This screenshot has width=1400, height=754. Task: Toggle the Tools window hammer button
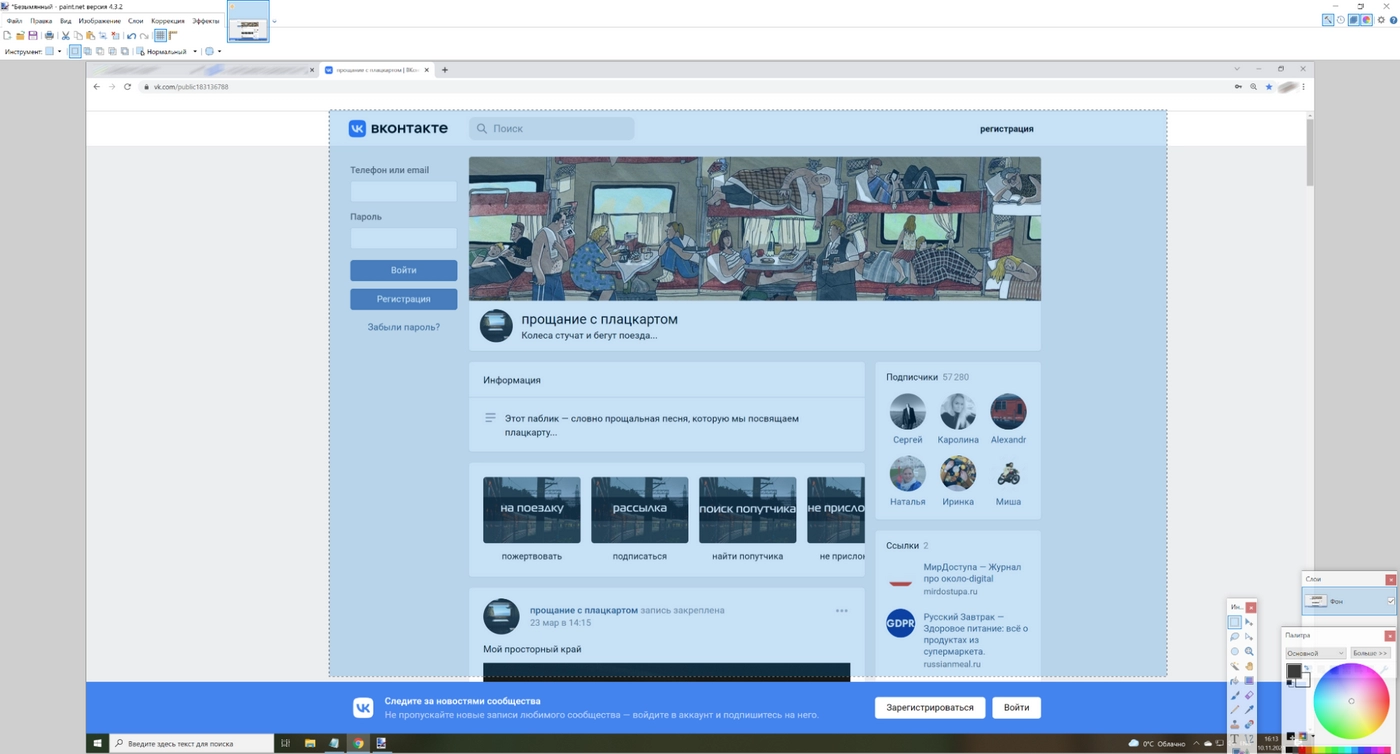pyautogui.click(x=1328, y=19)
